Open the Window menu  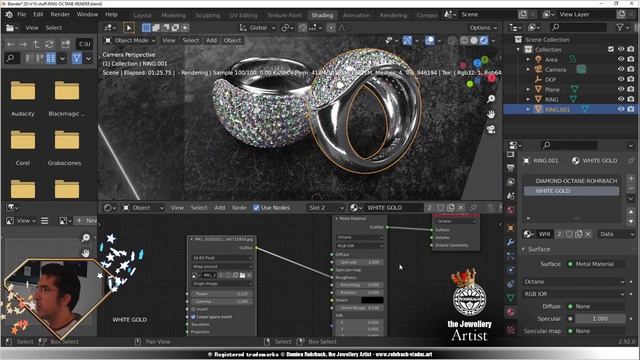click(87, 14)
